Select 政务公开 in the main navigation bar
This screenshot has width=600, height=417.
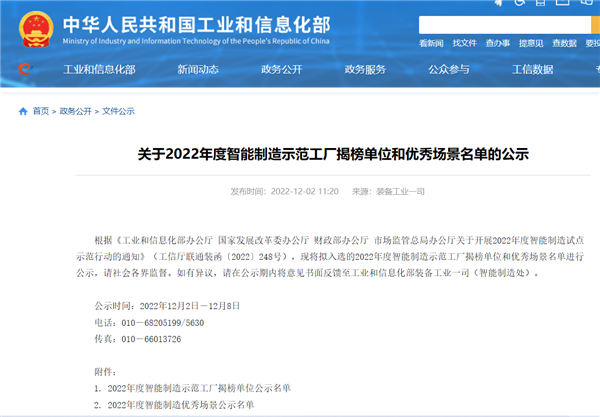[x=281, y=69]
